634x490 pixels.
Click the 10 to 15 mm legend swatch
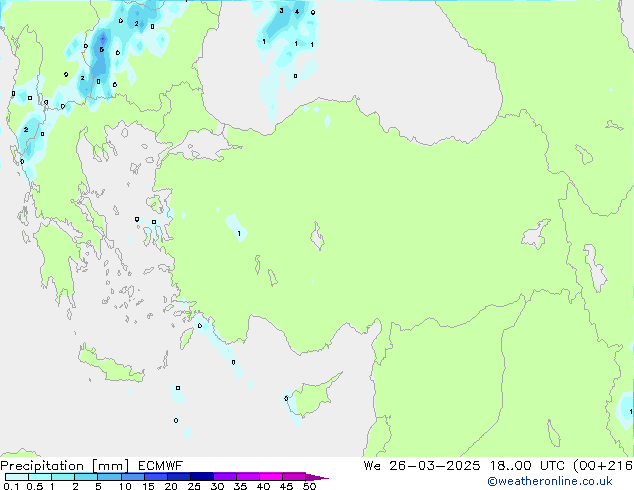coord(132,477)
